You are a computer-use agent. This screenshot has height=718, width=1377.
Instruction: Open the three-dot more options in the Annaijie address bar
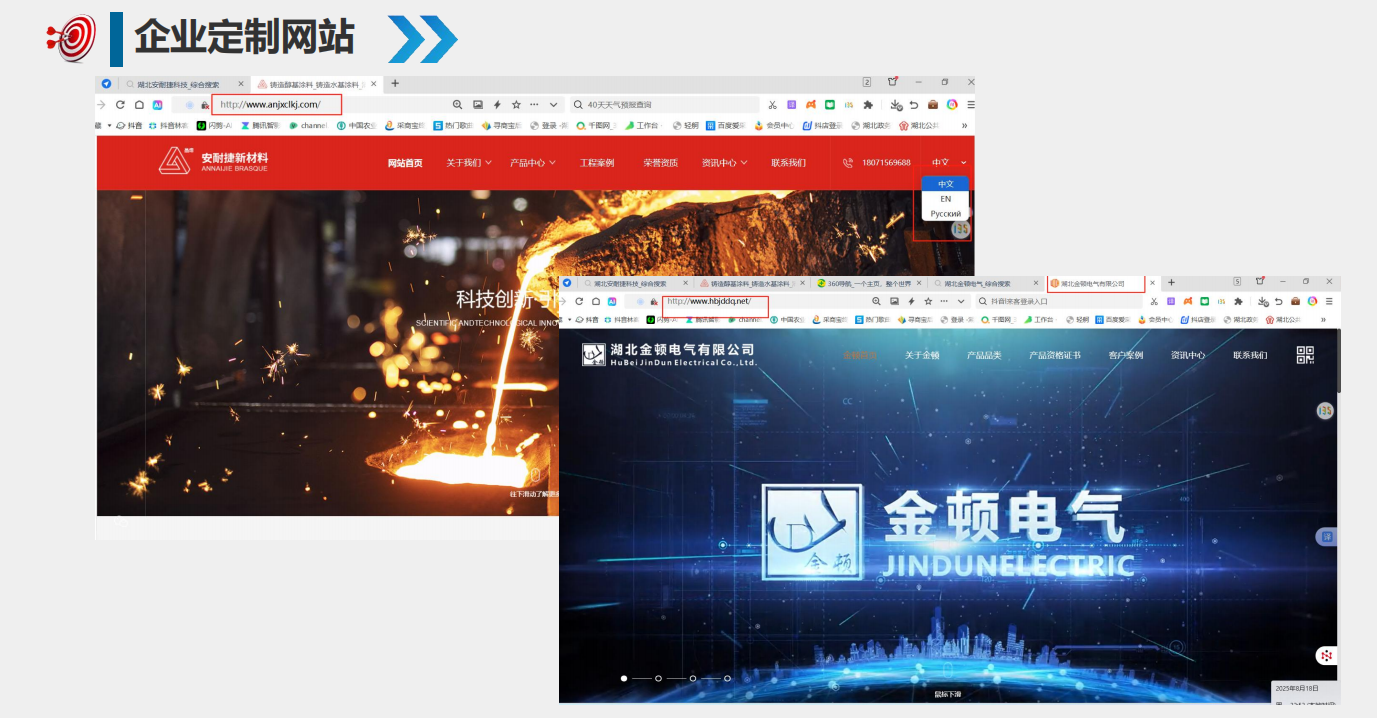click(534, 104)
